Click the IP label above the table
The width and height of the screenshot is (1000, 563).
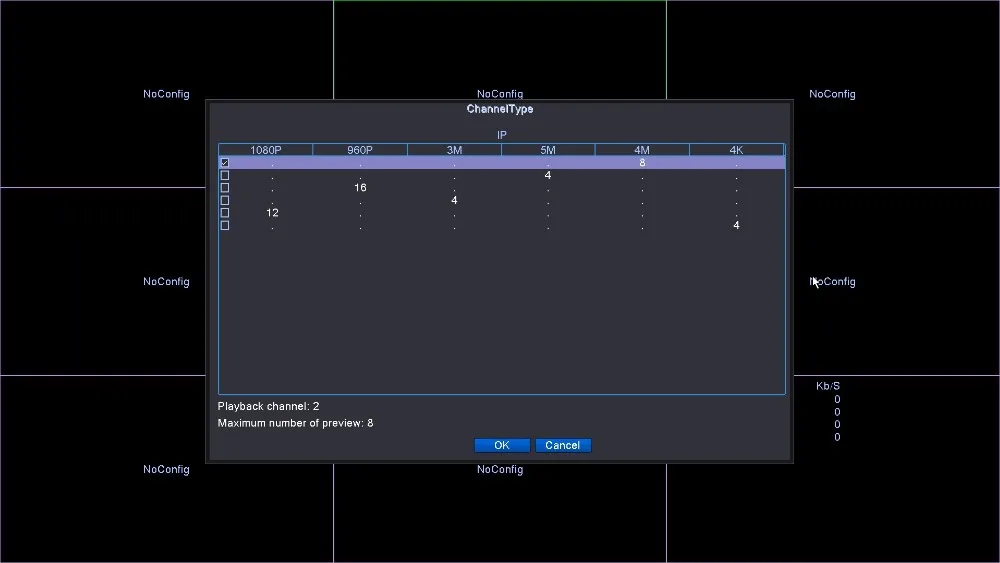pos(502,135)
